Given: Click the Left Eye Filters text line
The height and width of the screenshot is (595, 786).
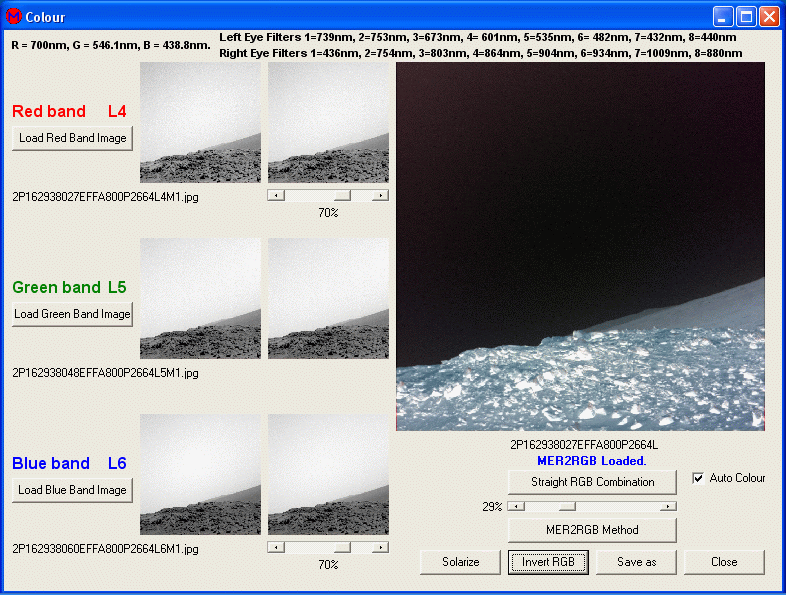Looking at the screenshot, I should click(x=478, y=38).
